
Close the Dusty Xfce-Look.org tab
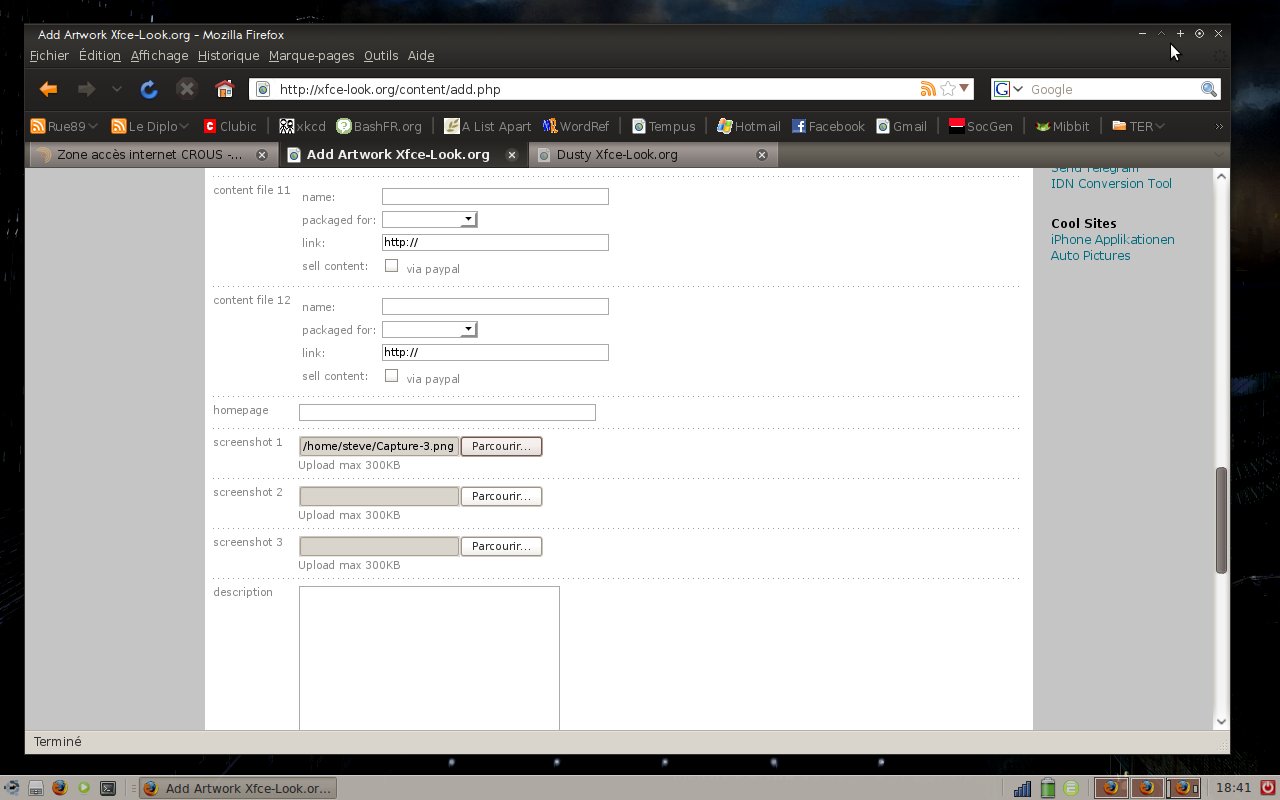761,155
